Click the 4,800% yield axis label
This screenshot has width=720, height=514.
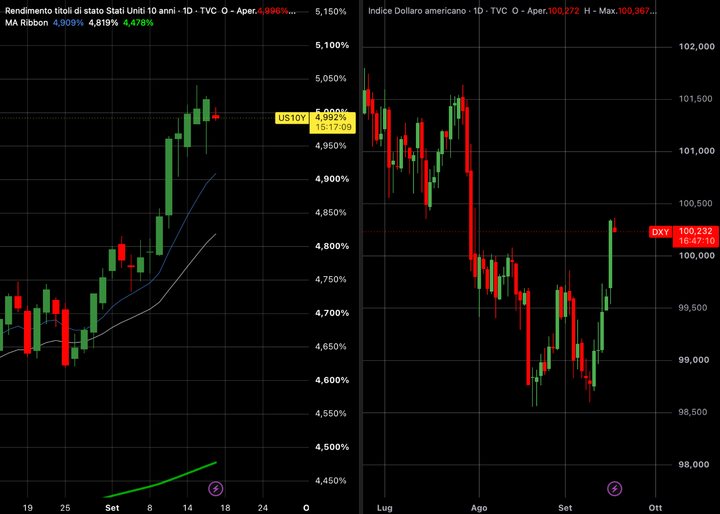[332, 246]
